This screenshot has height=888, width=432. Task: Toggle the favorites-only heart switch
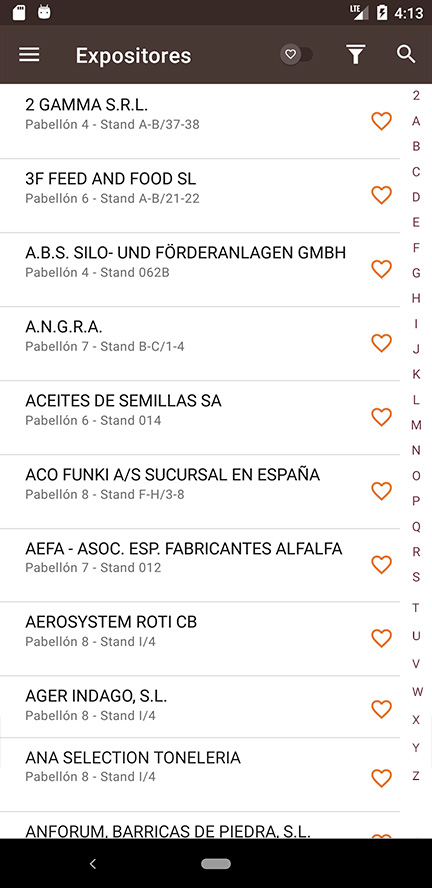296,54
